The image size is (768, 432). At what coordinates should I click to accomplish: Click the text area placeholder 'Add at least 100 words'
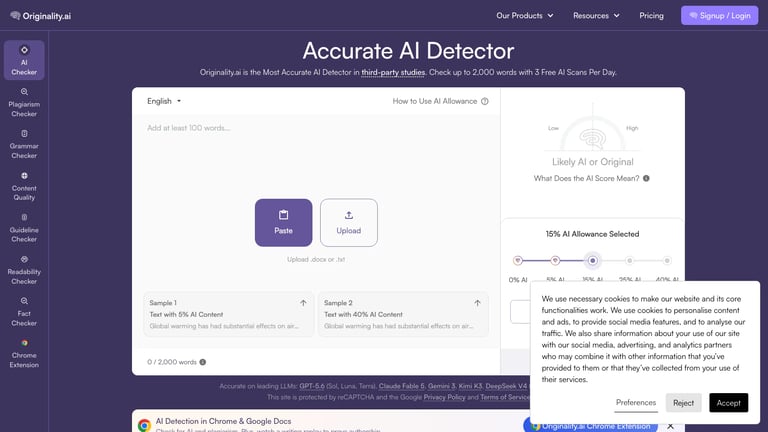189,128
